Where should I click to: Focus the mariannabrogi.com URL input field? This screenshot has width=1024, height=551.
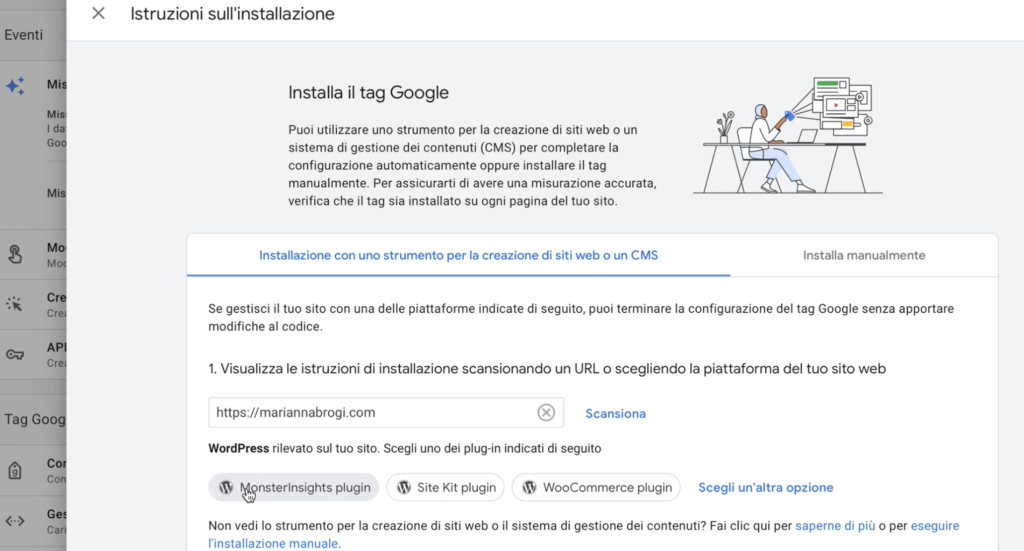point(370,413)
